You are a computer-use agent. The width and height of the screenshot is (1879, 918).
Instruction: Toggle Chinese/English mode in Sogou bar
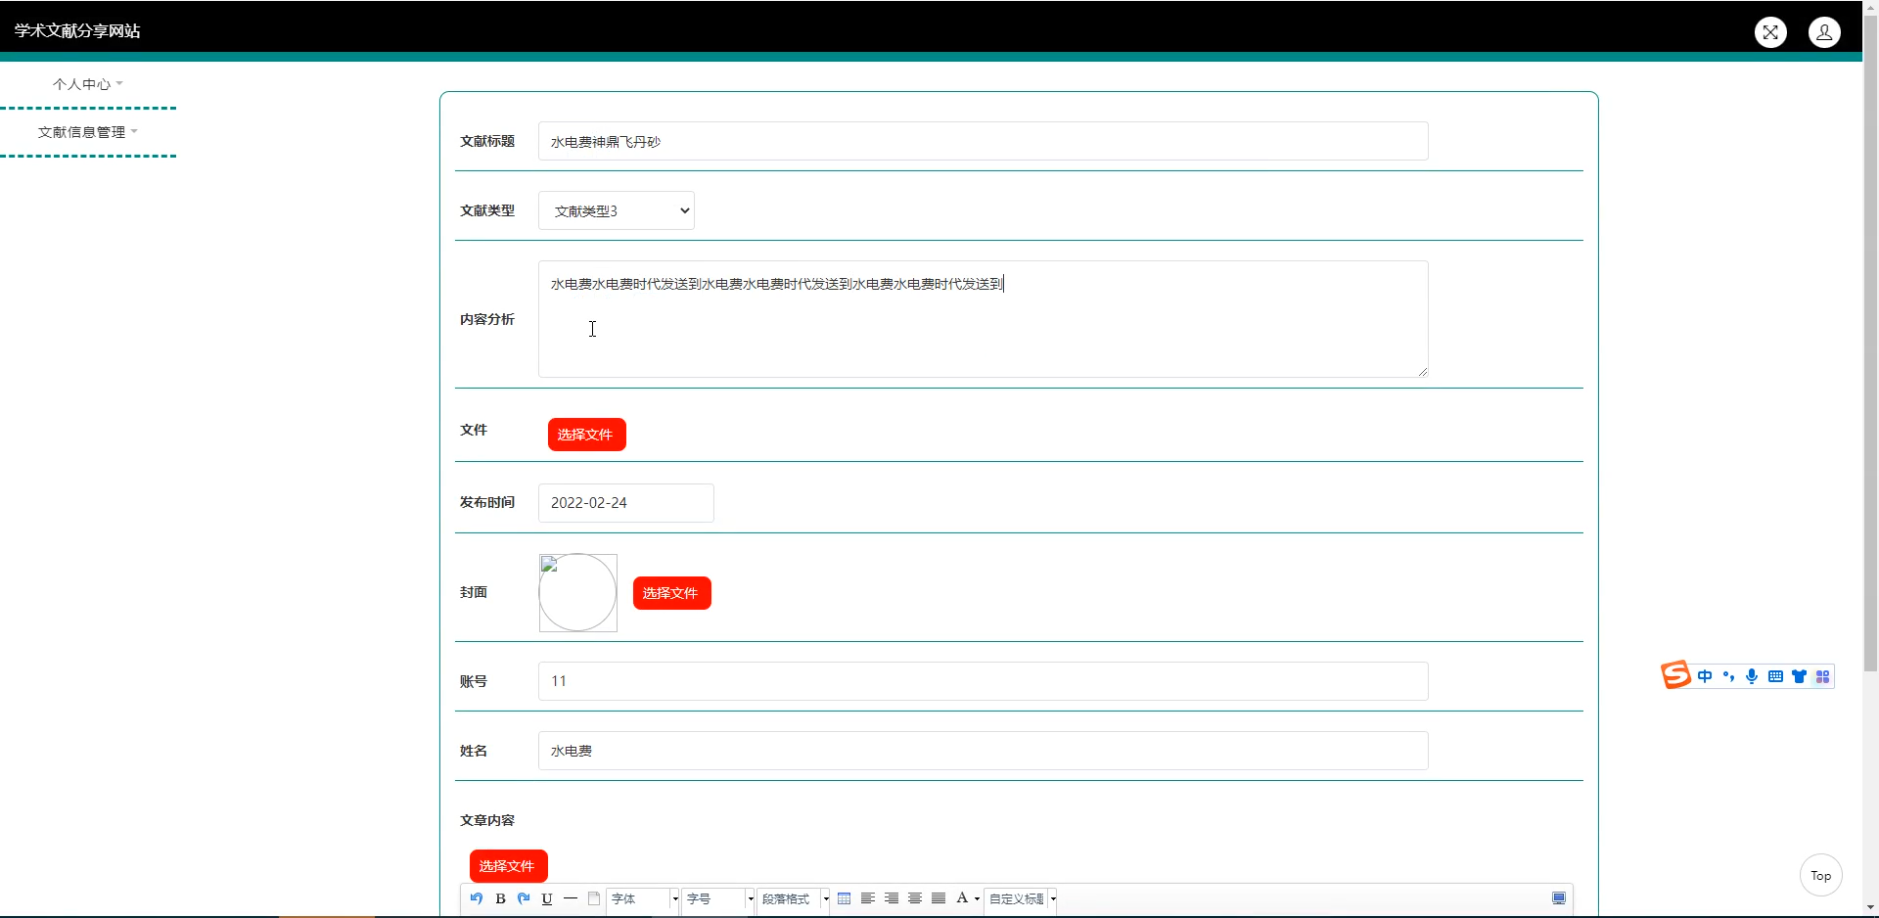coord(1704,676)
